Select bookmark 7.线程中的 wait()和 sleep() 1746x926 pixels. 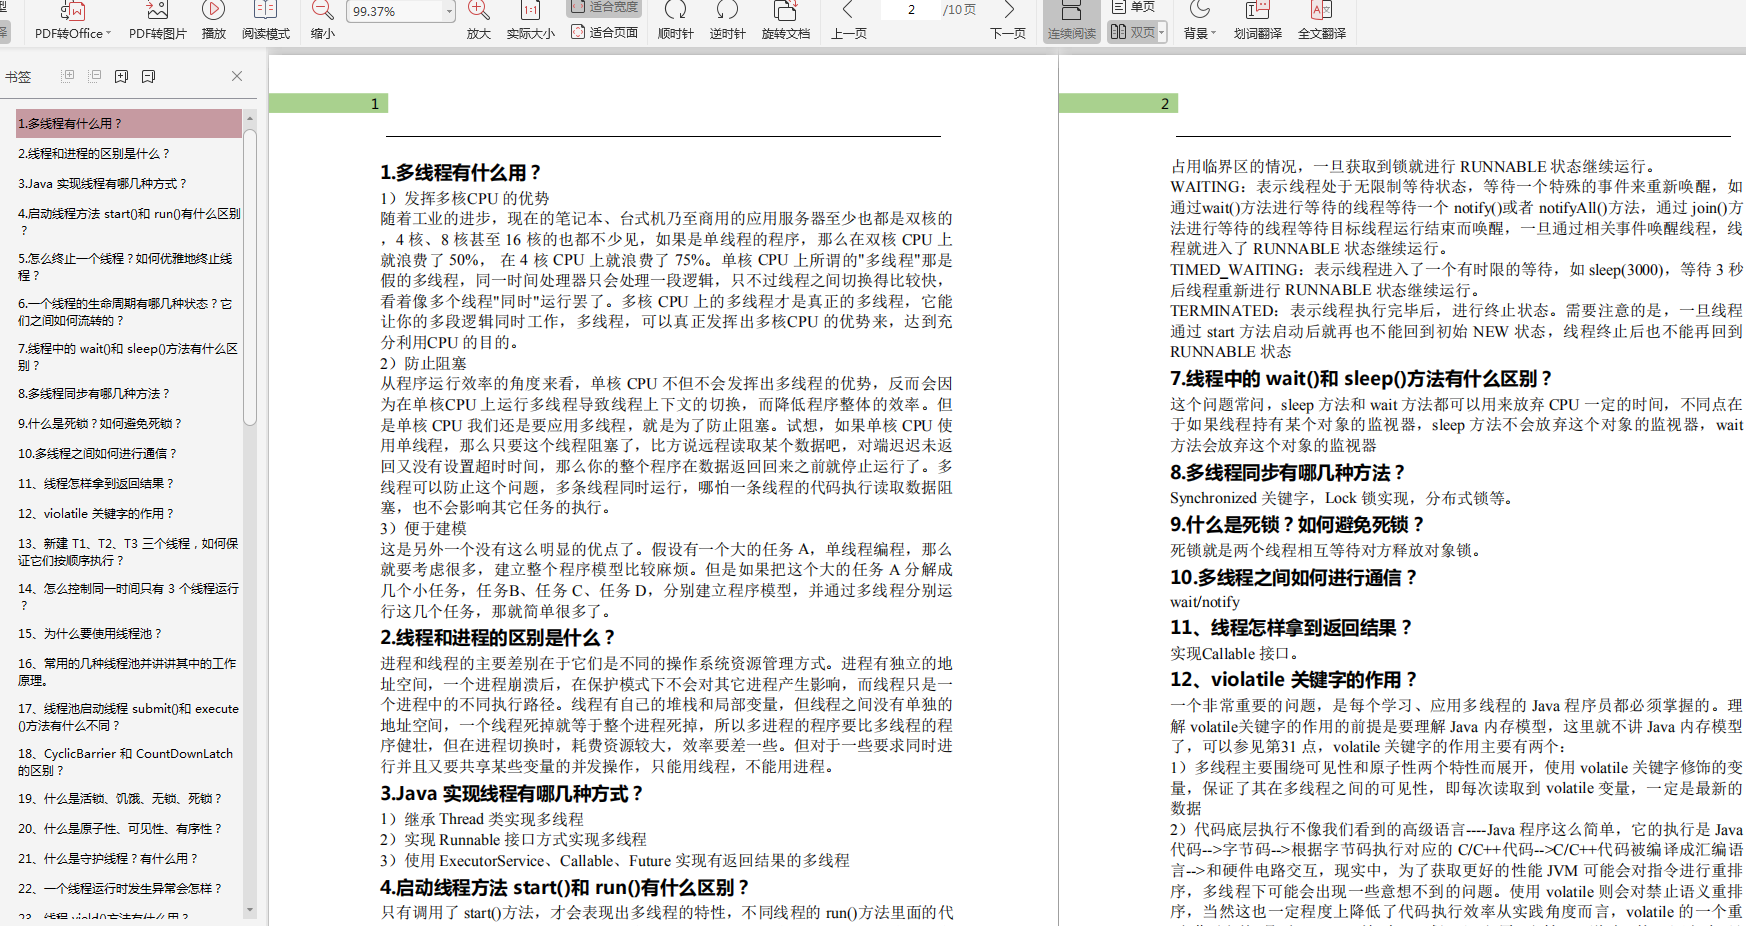pyautogui.click(x=129, y=356)
